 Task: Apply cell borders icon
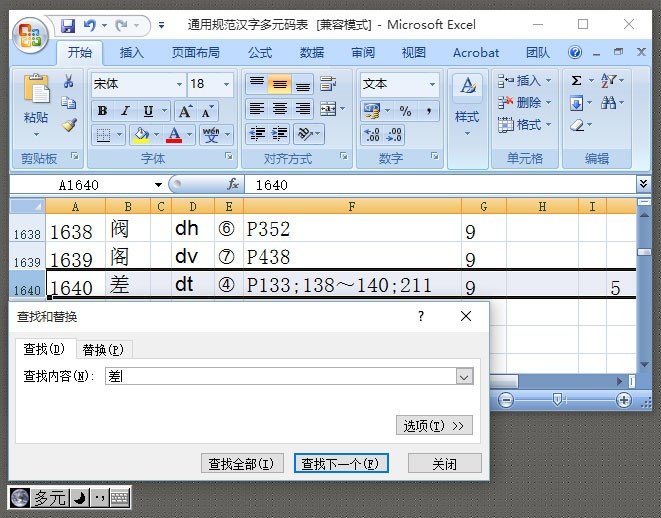tap(103, 135)
